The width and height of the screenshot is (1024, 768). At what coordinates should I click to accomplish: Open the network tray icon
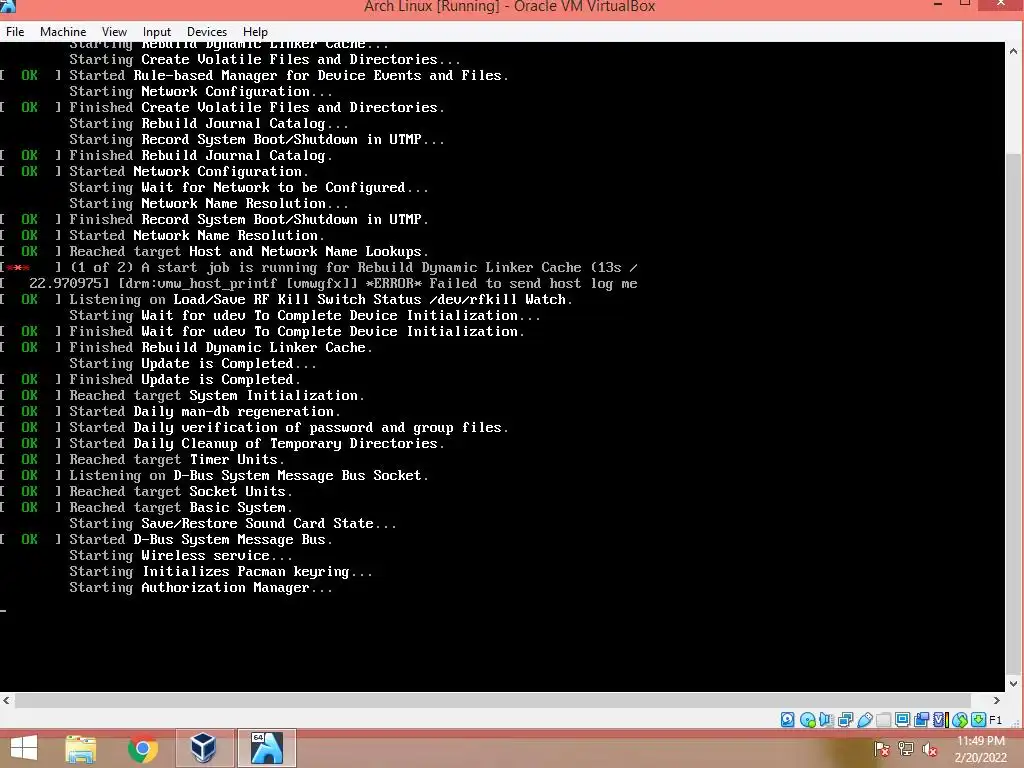click(x=906, y=749)
